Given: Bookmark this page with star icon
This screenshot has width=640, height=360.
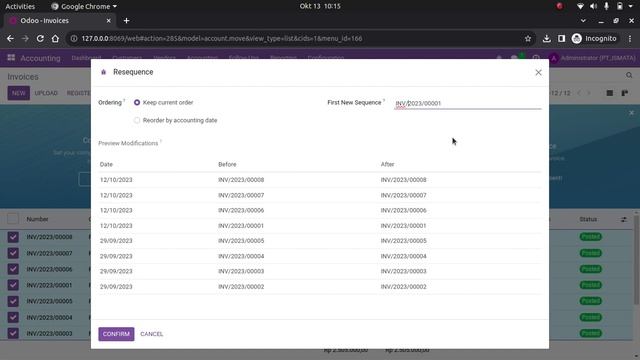Looking at the screenshot, I should pos(528,38).
